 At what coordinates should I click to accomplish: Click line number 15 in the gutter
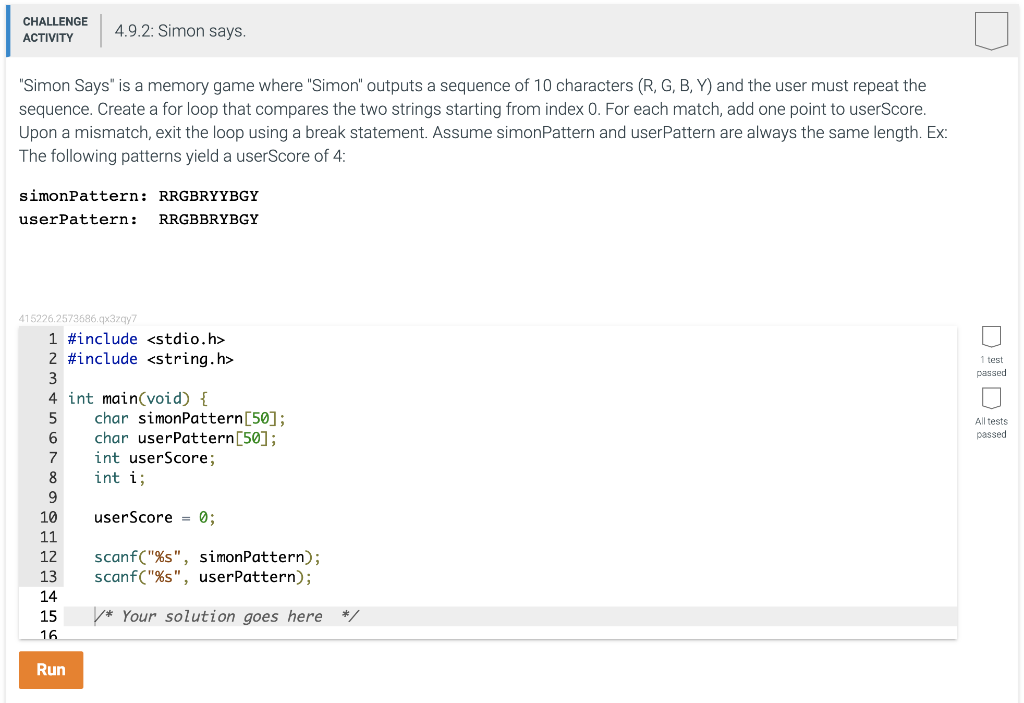coord(51,616)
